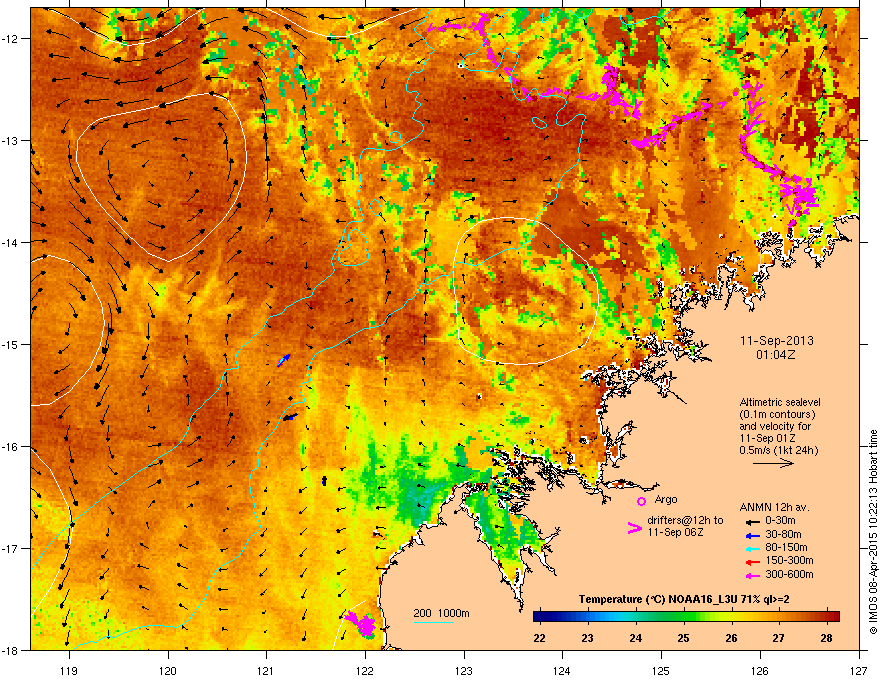Image resolution: width=880 pixels, height=680 pixels.
Task: Click the magenta drifters arrowhead legend symbol
Action: click(x=634, y=528)
